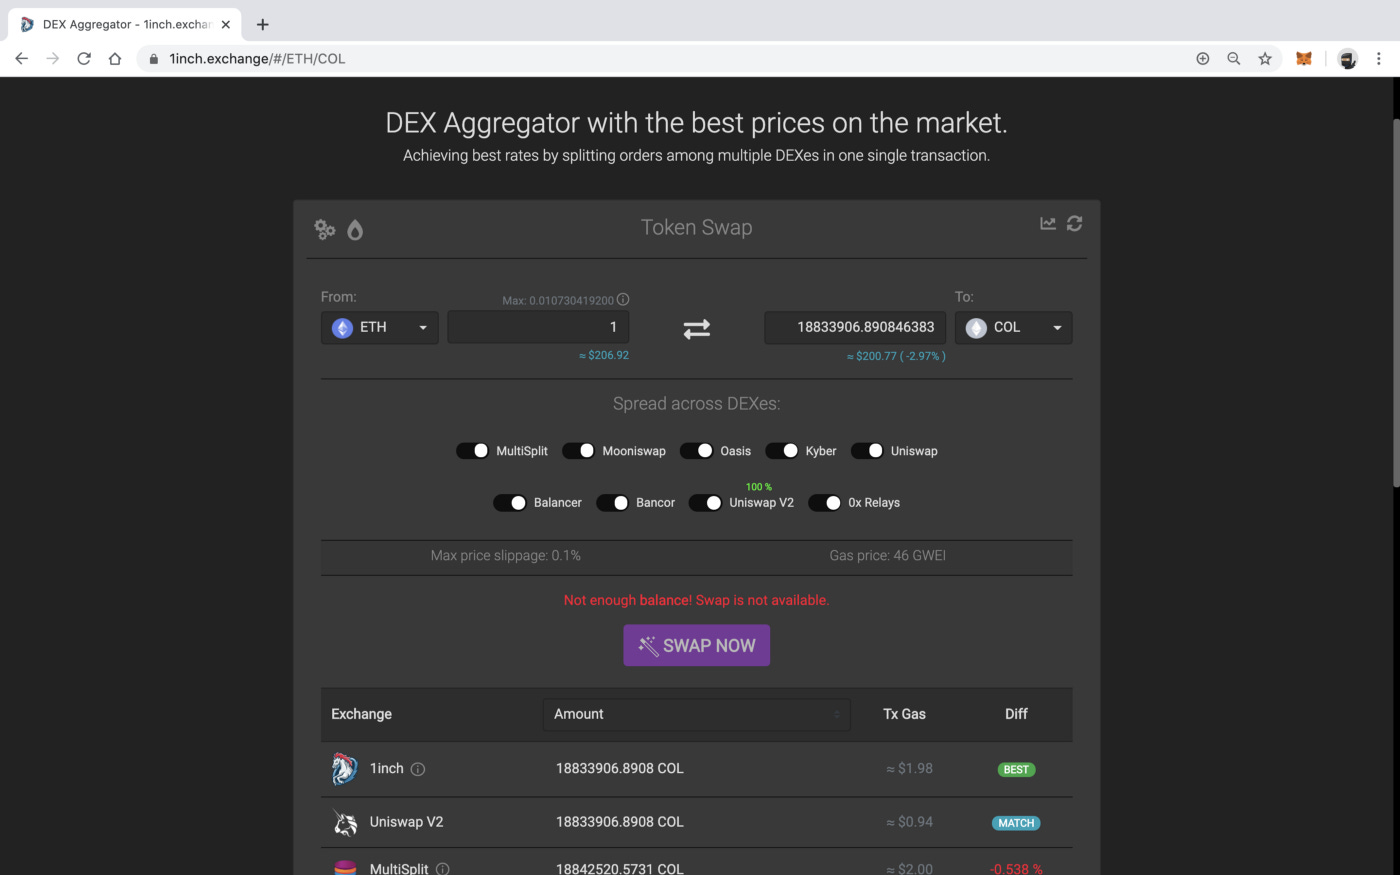Click the ≈ $206.92 value text
Image resolution: width=1400 pixels, height=875 pixels.
(x=604, y=356)
